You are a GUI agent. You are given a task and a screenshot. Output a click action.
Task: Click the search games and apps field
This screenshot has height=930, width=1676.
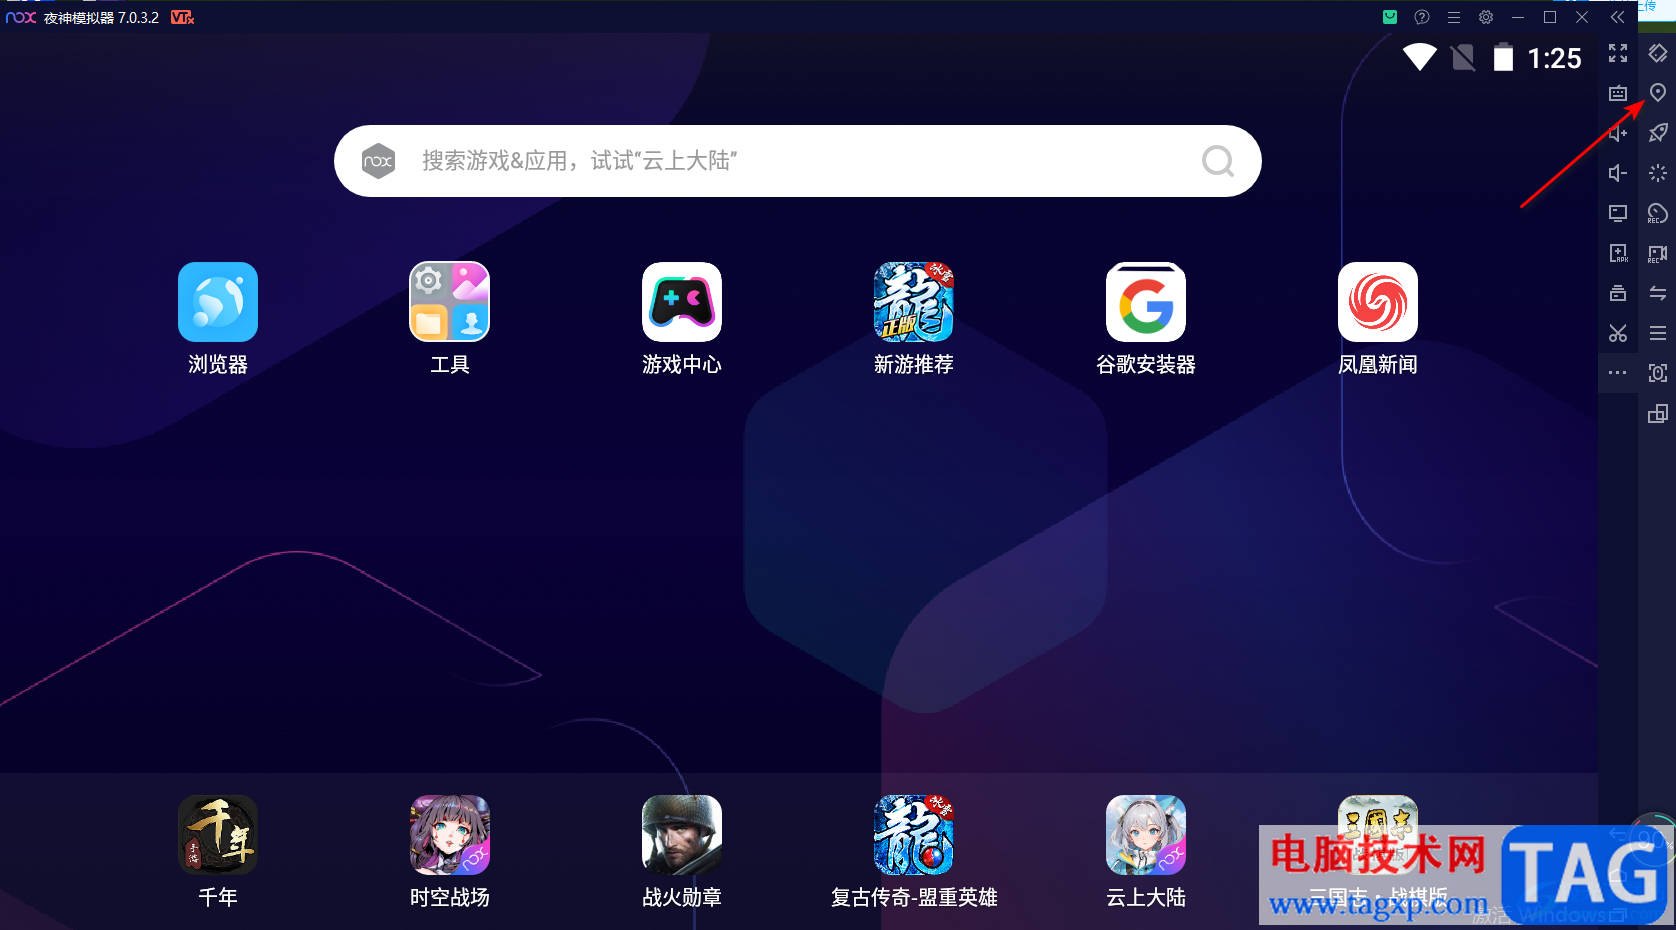coord(797,161)
